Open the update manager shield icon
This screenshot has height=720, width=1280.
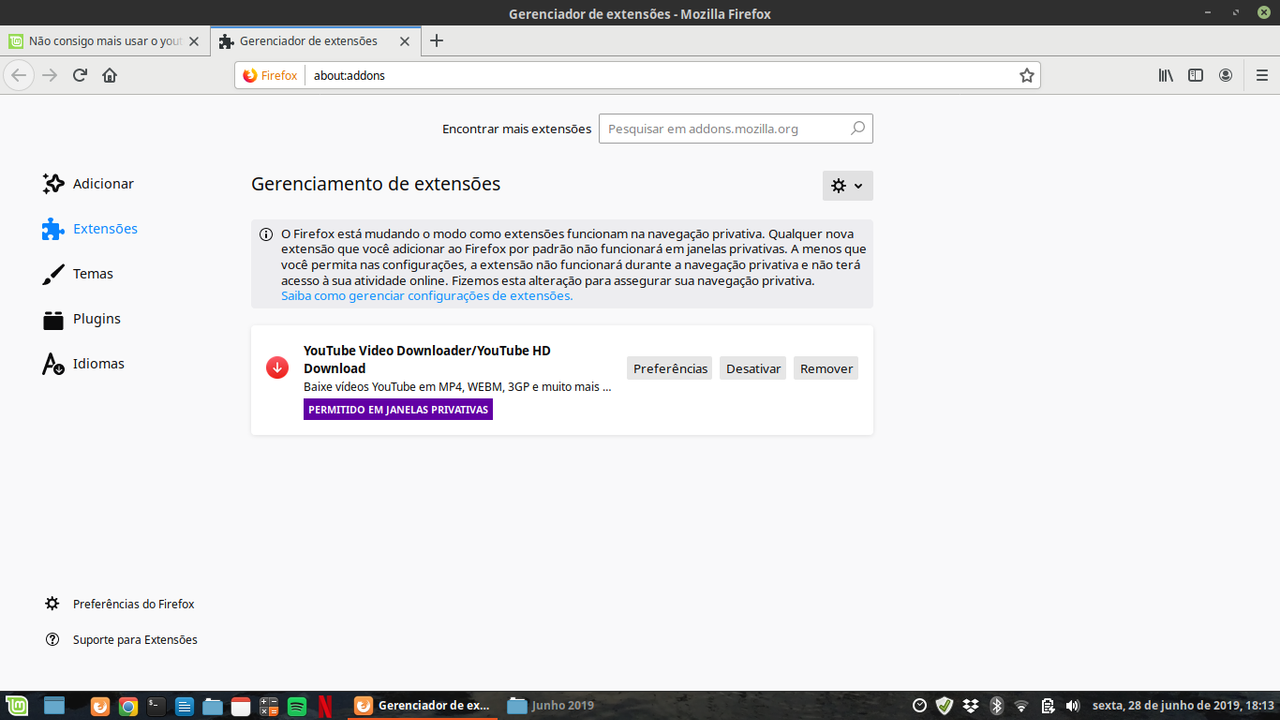[x=944, y=706]
